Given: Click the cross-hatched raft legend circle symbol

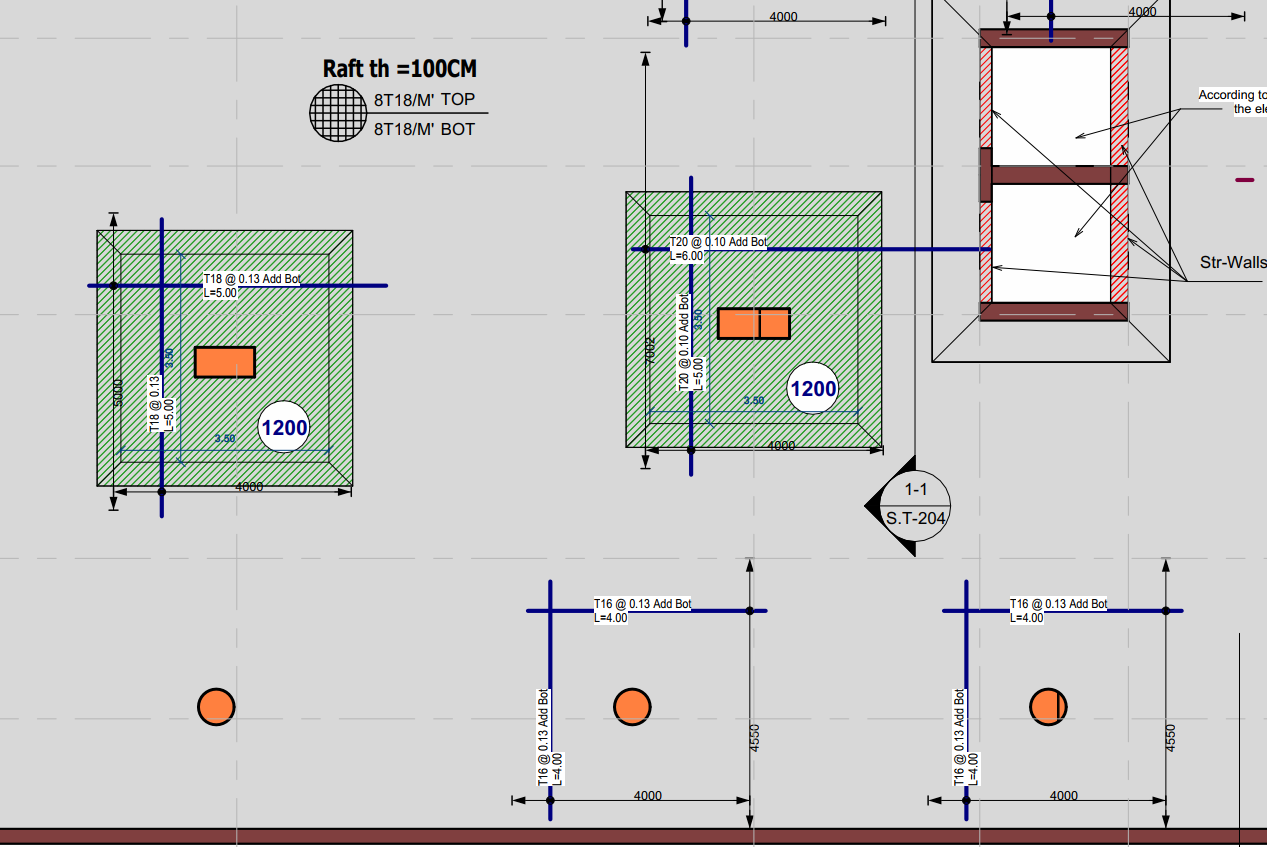Looking at the screenshot, I should click(x=339, y=112).
